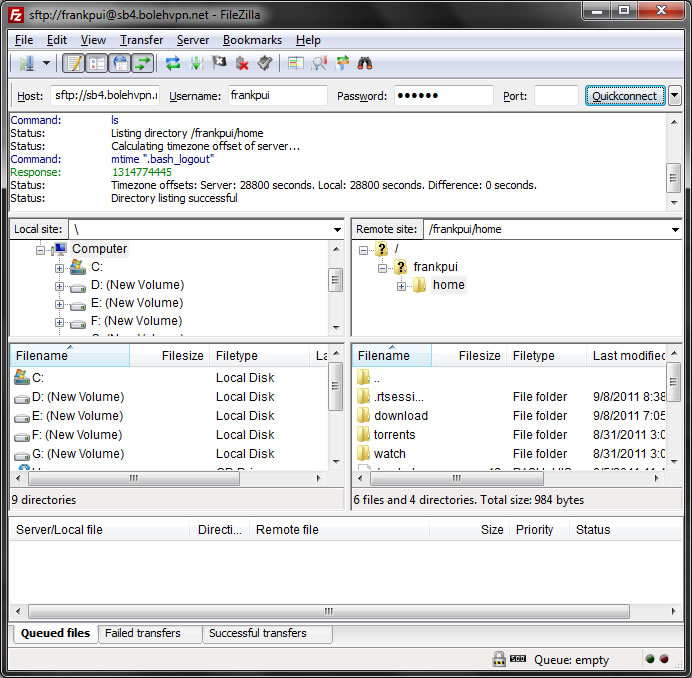692x678 pixels.
Task: Open Remote site path dropdown
Action: pyautogui.click(x=675, y=230)
